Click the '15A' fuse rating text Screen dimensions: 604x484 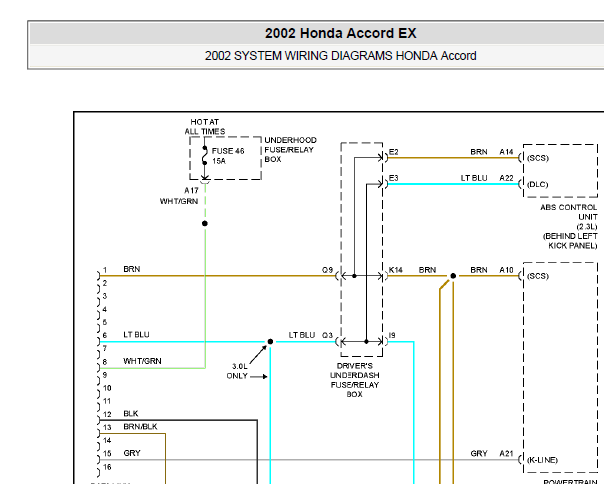coord(219,161)
